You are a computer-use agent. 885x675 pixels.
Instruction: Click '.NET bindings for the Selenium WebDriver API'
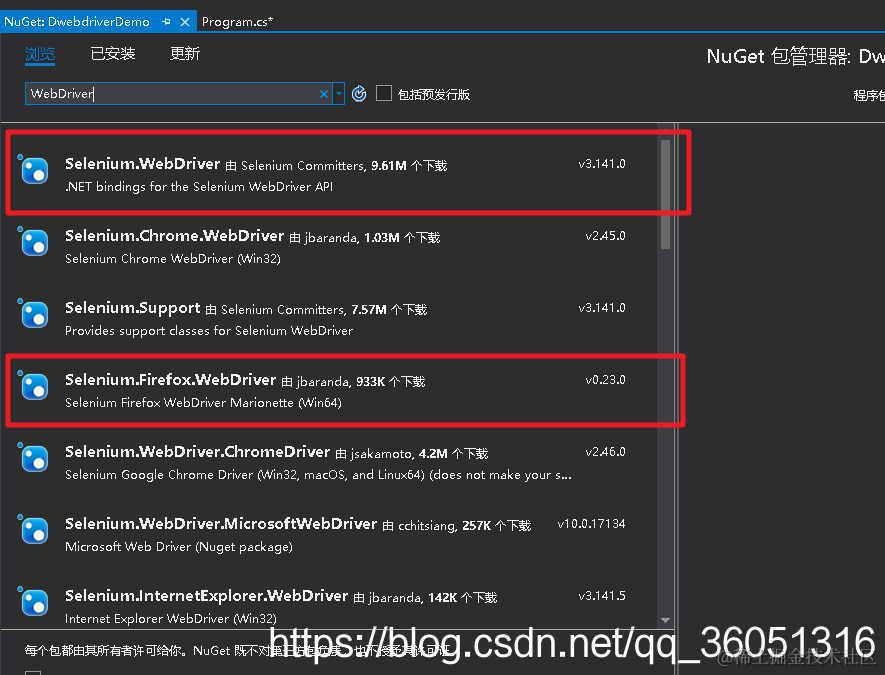point(199,187)
